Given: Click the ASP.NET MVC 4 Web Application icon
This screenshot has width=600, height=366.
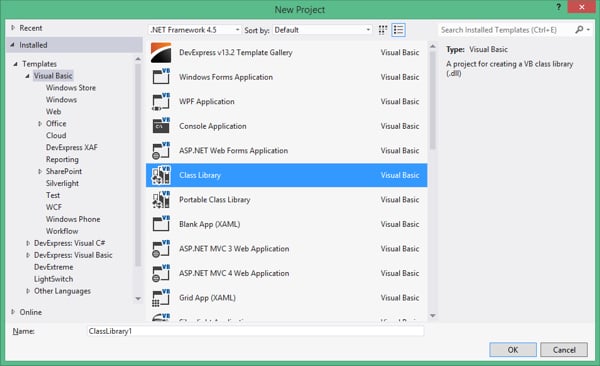Looking at the screenshot, I should click(161, 273).
